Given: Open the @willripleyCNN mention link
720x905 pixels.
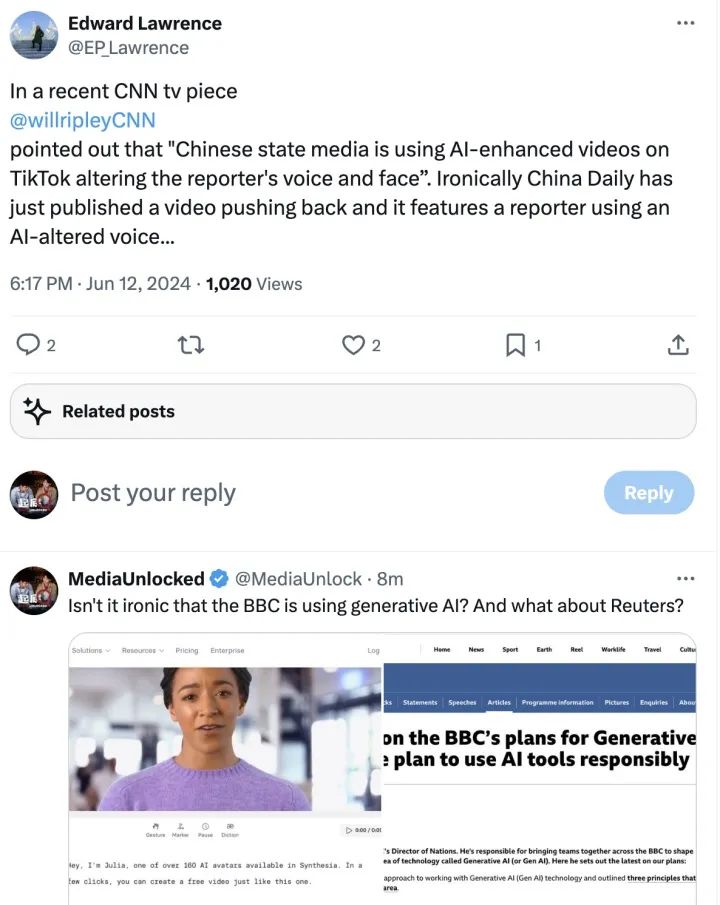Looking at the screenshot, I should pos(83,120).
